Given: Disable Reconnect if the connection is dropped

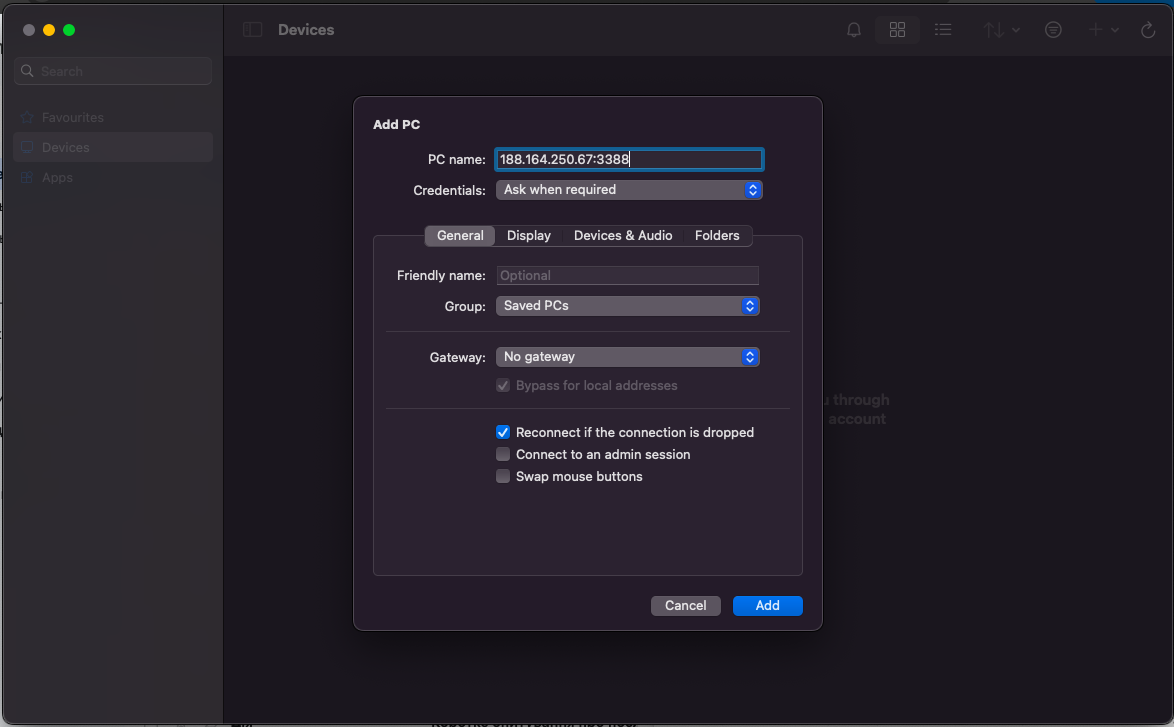Looking at the screenshot, I should pos(503,433).
